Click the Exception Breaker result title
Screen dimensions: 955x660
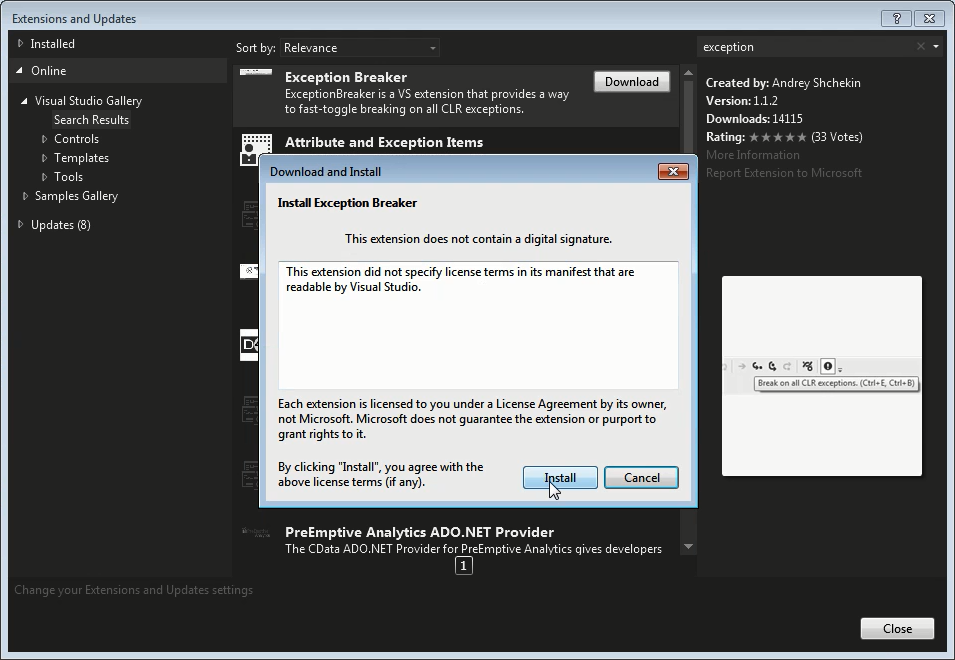pyautogui.click(x=346, y=77)
